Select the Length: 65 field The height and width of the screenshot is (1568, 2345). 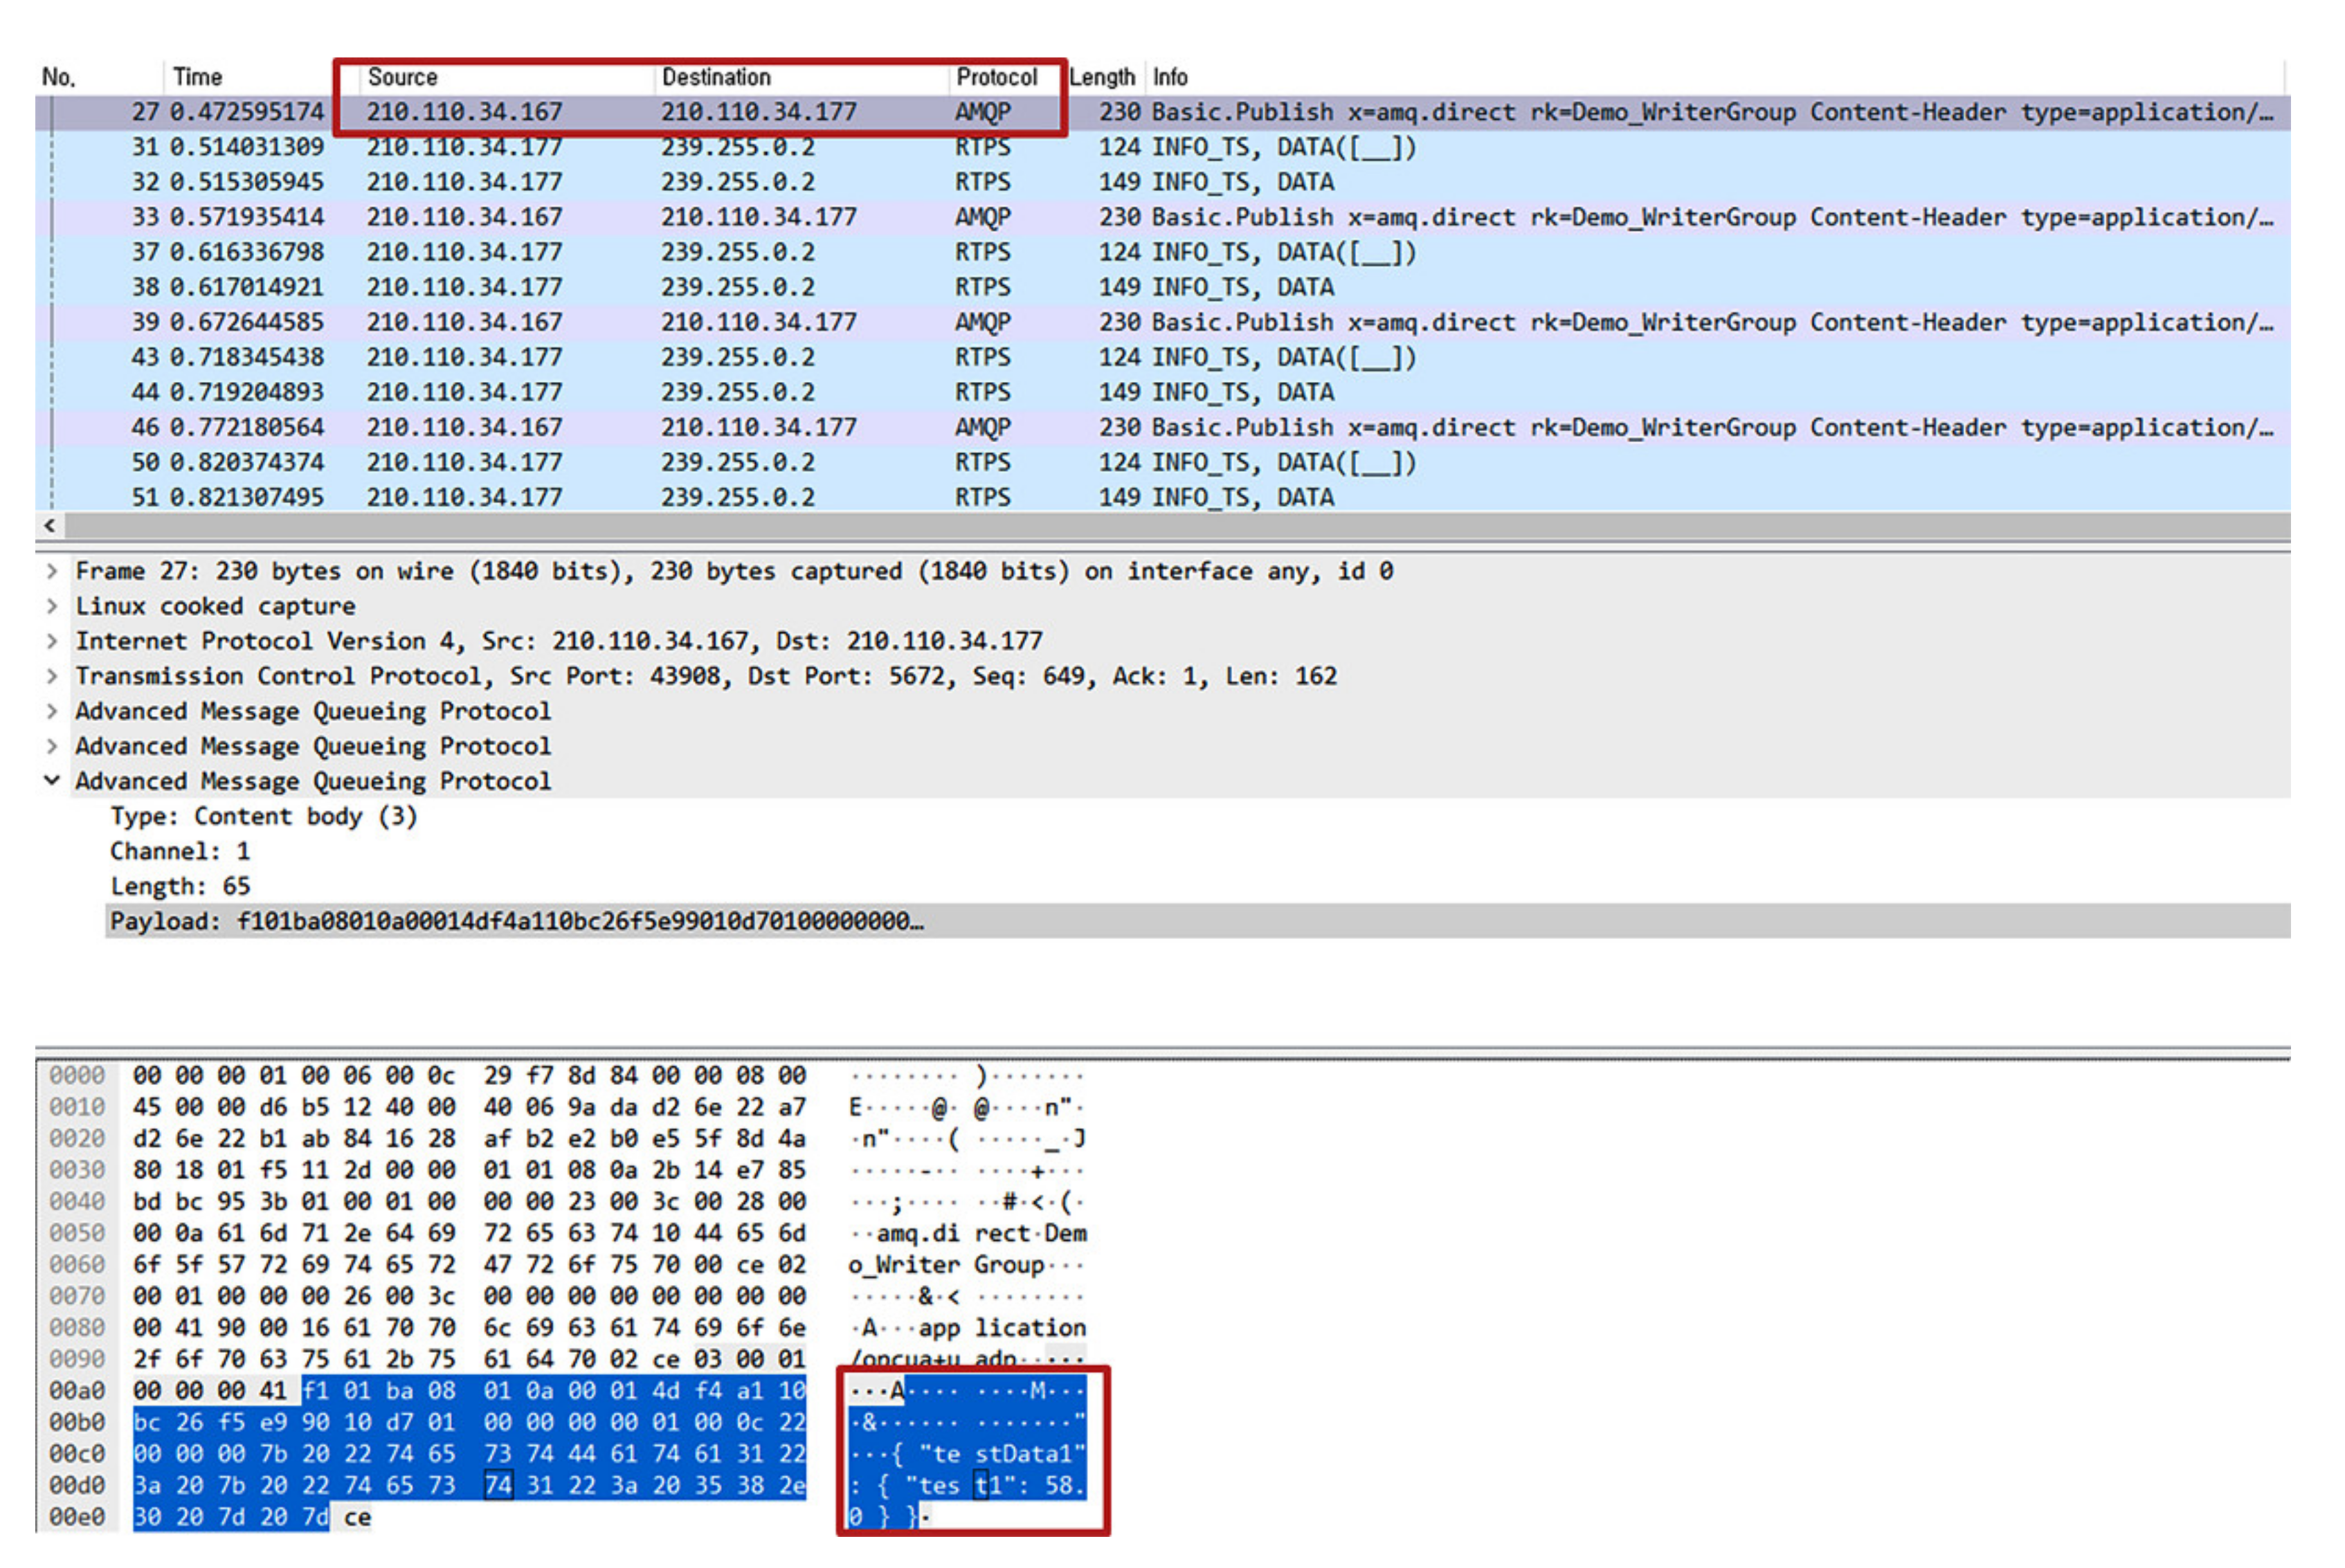(x=180, y=886)
